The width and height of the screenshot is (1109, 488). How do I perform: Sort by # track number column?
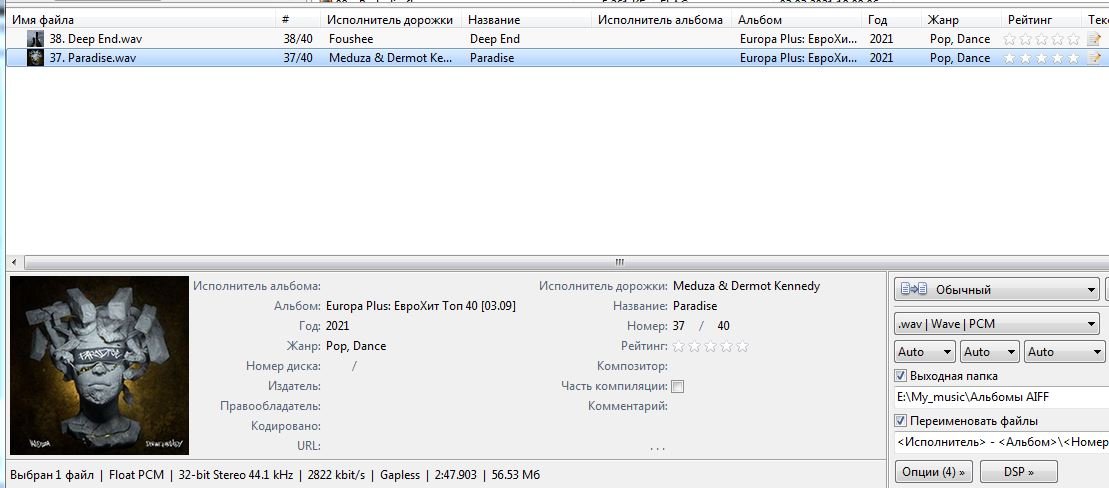point(298,20)
